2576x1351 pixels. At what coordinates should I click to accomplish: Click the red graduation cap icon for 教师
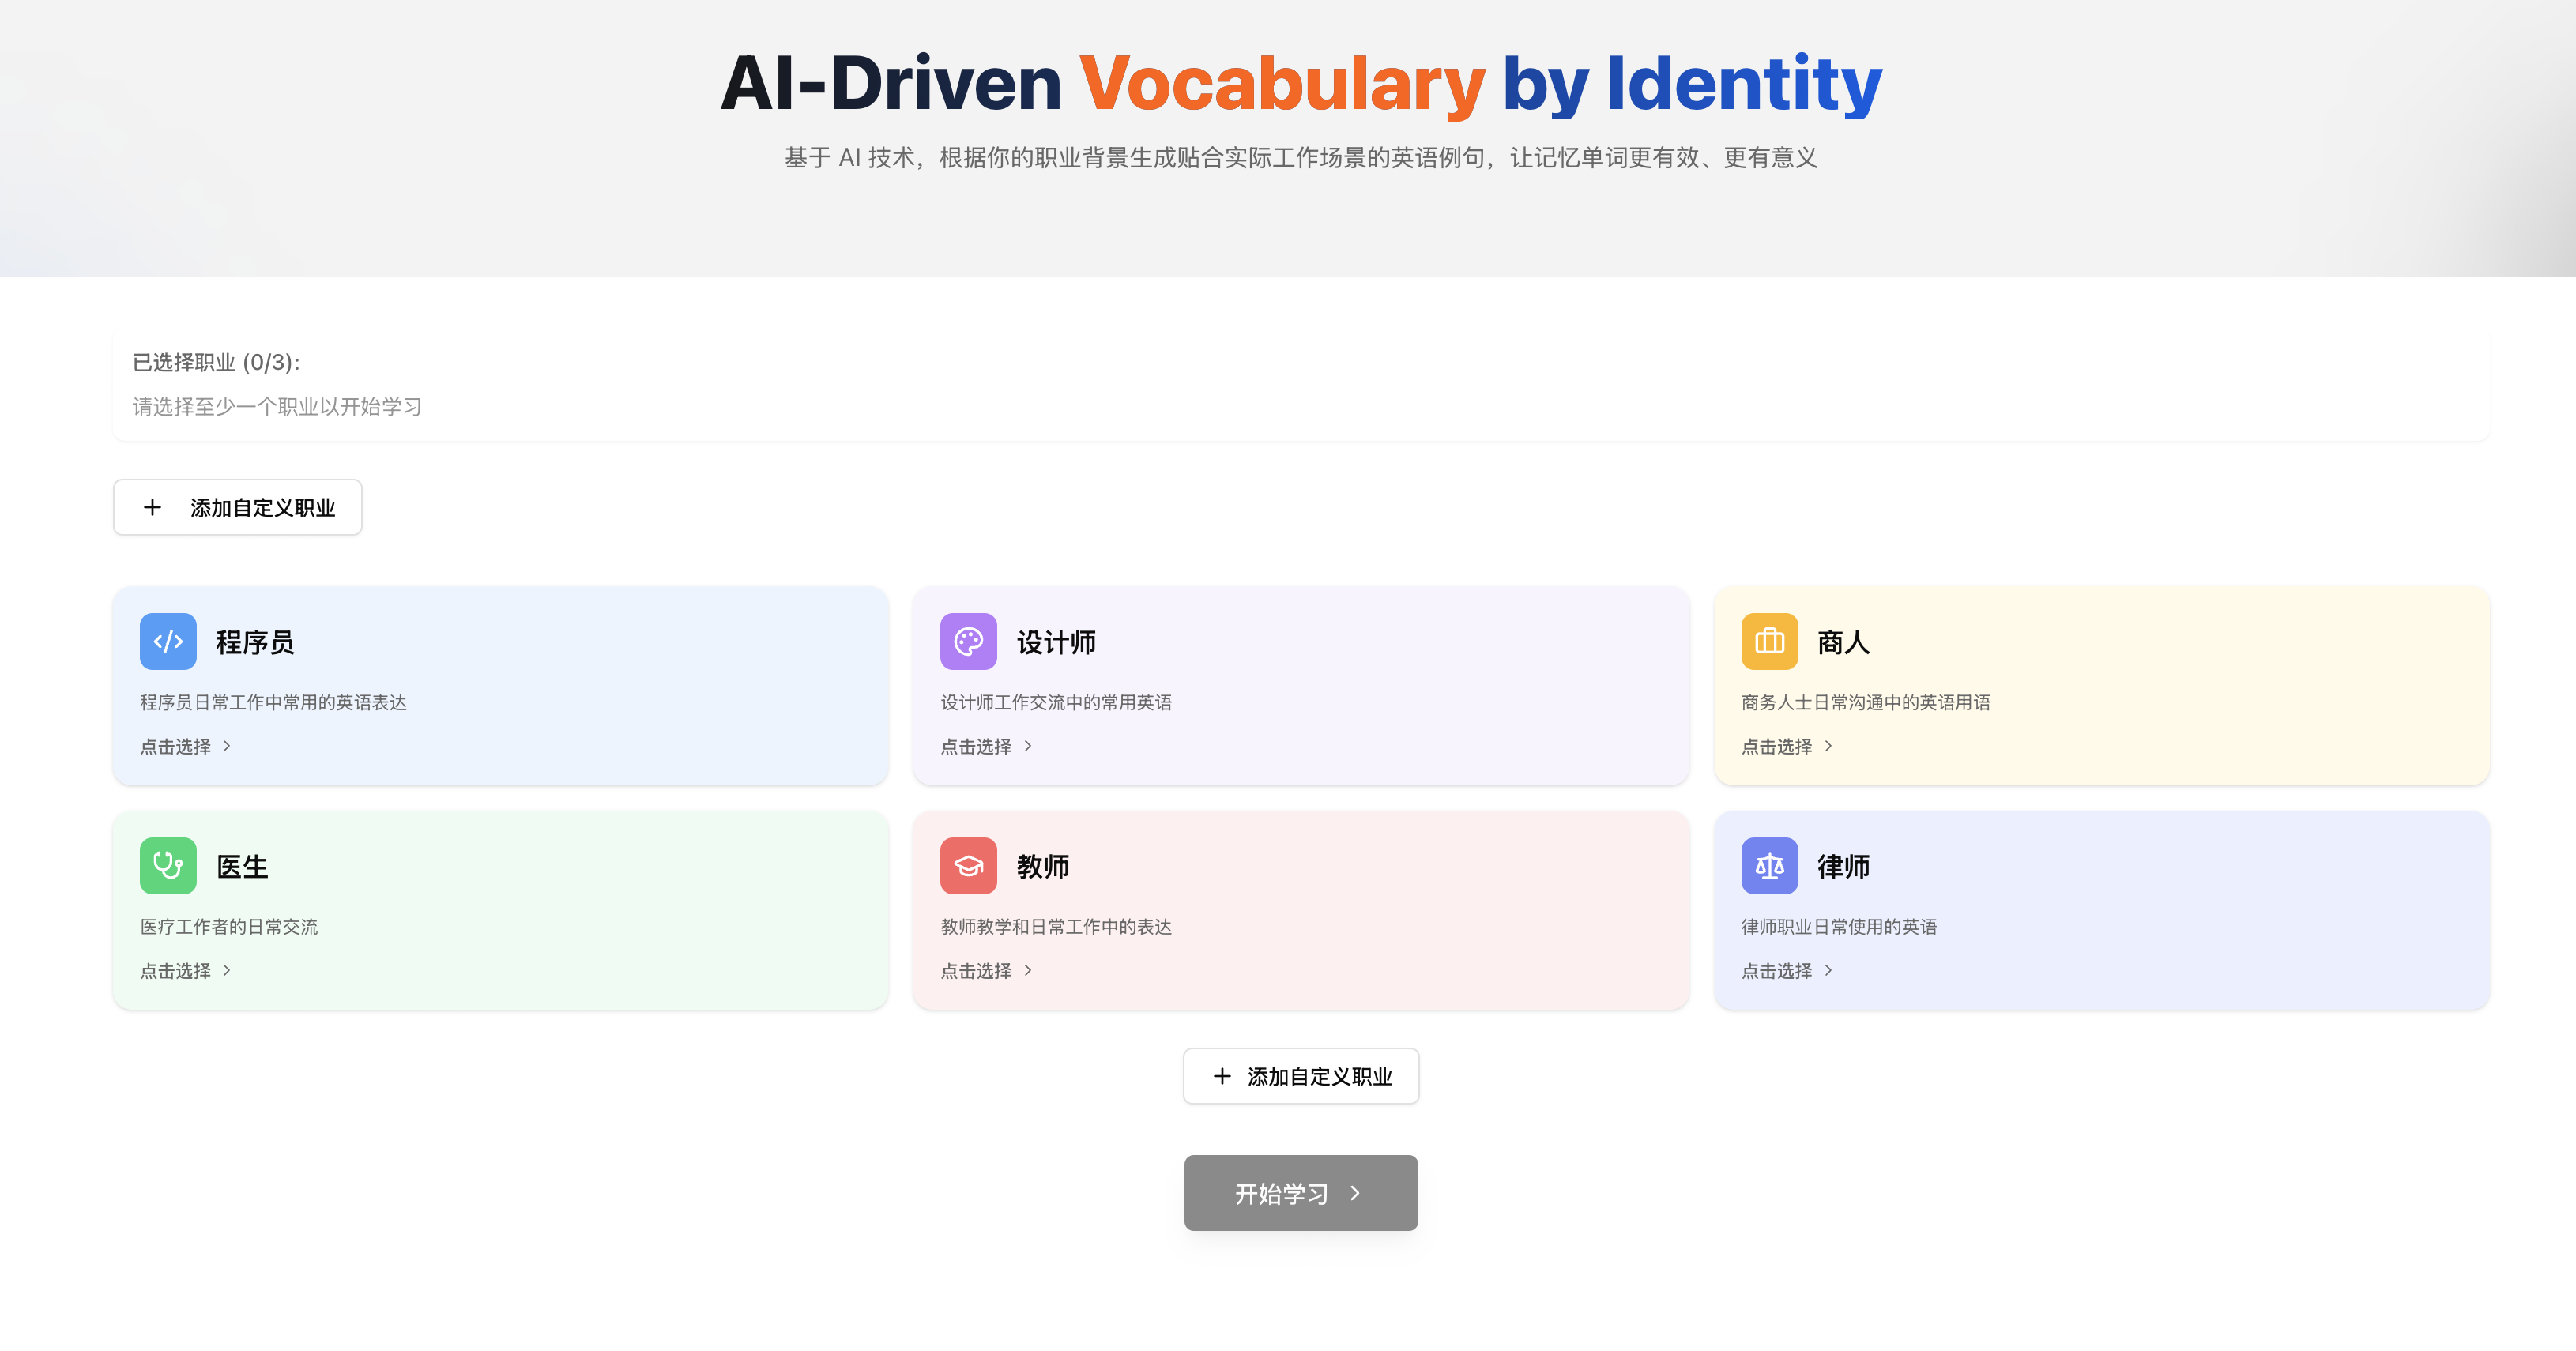pyautogui.click(x=968, y=865)
